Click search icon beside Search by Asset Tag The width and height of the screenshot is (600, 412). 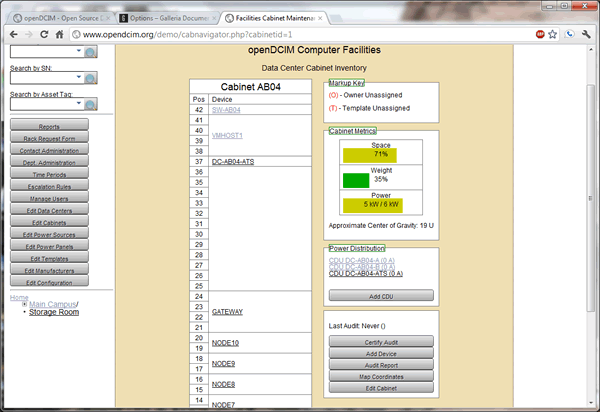coord(90,105)
